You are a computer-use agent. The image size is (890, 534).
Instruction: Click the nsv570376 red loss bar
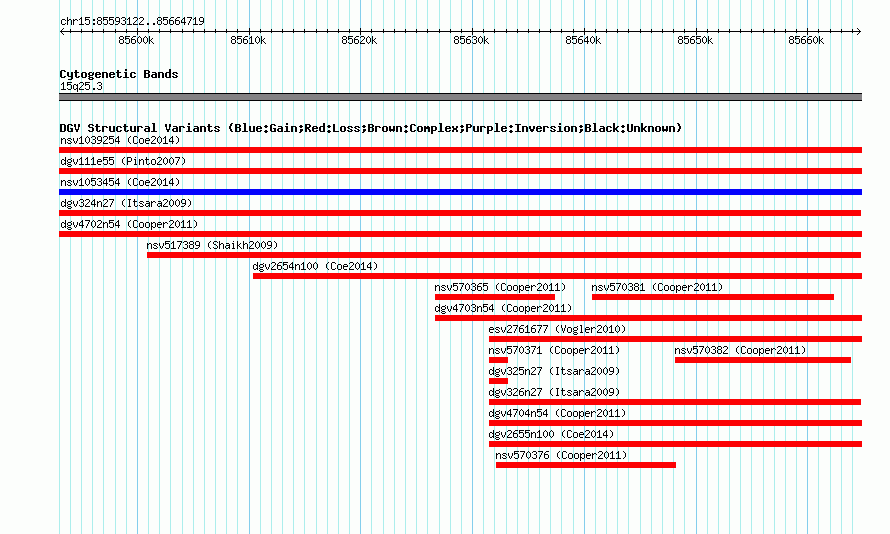586,465
